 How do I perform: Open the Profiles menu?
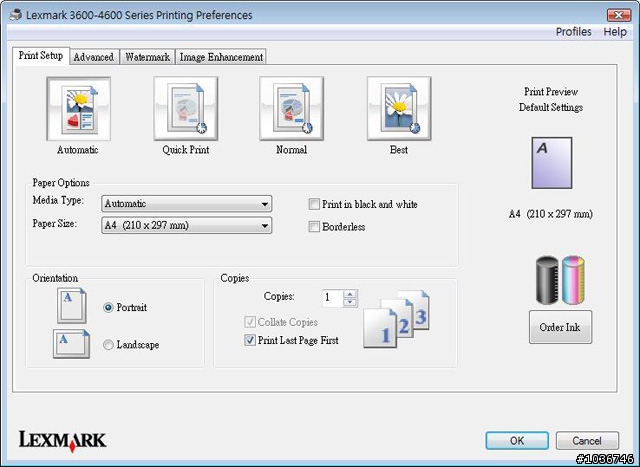point(573,32)
